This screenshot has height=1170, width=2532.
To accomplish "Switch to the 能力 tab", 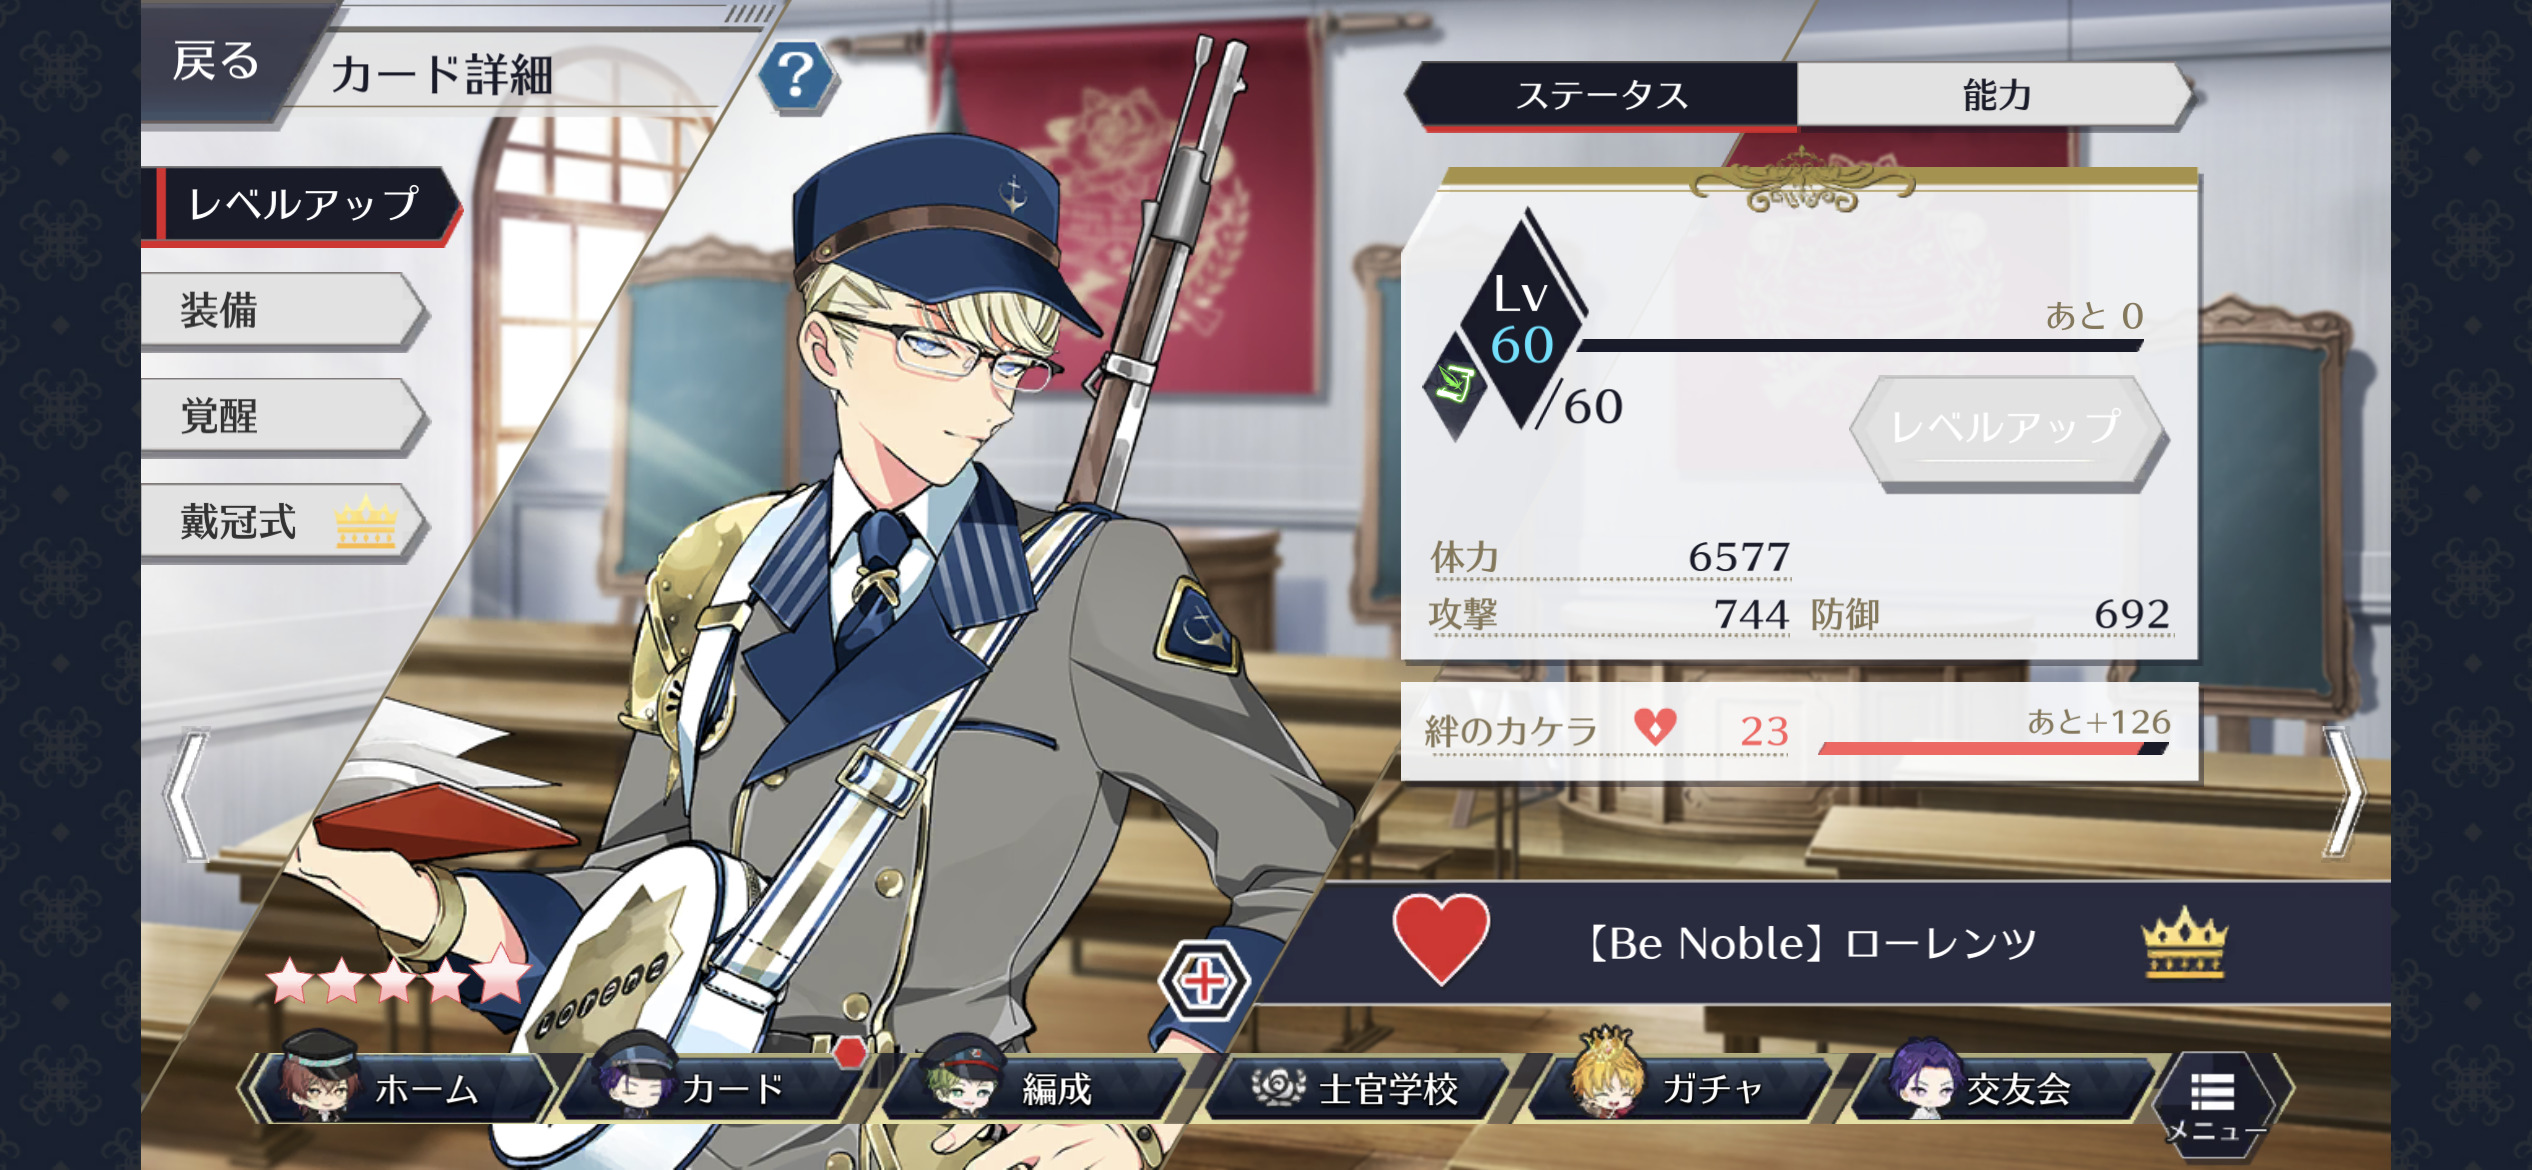I will click(x=1995, y=96).
